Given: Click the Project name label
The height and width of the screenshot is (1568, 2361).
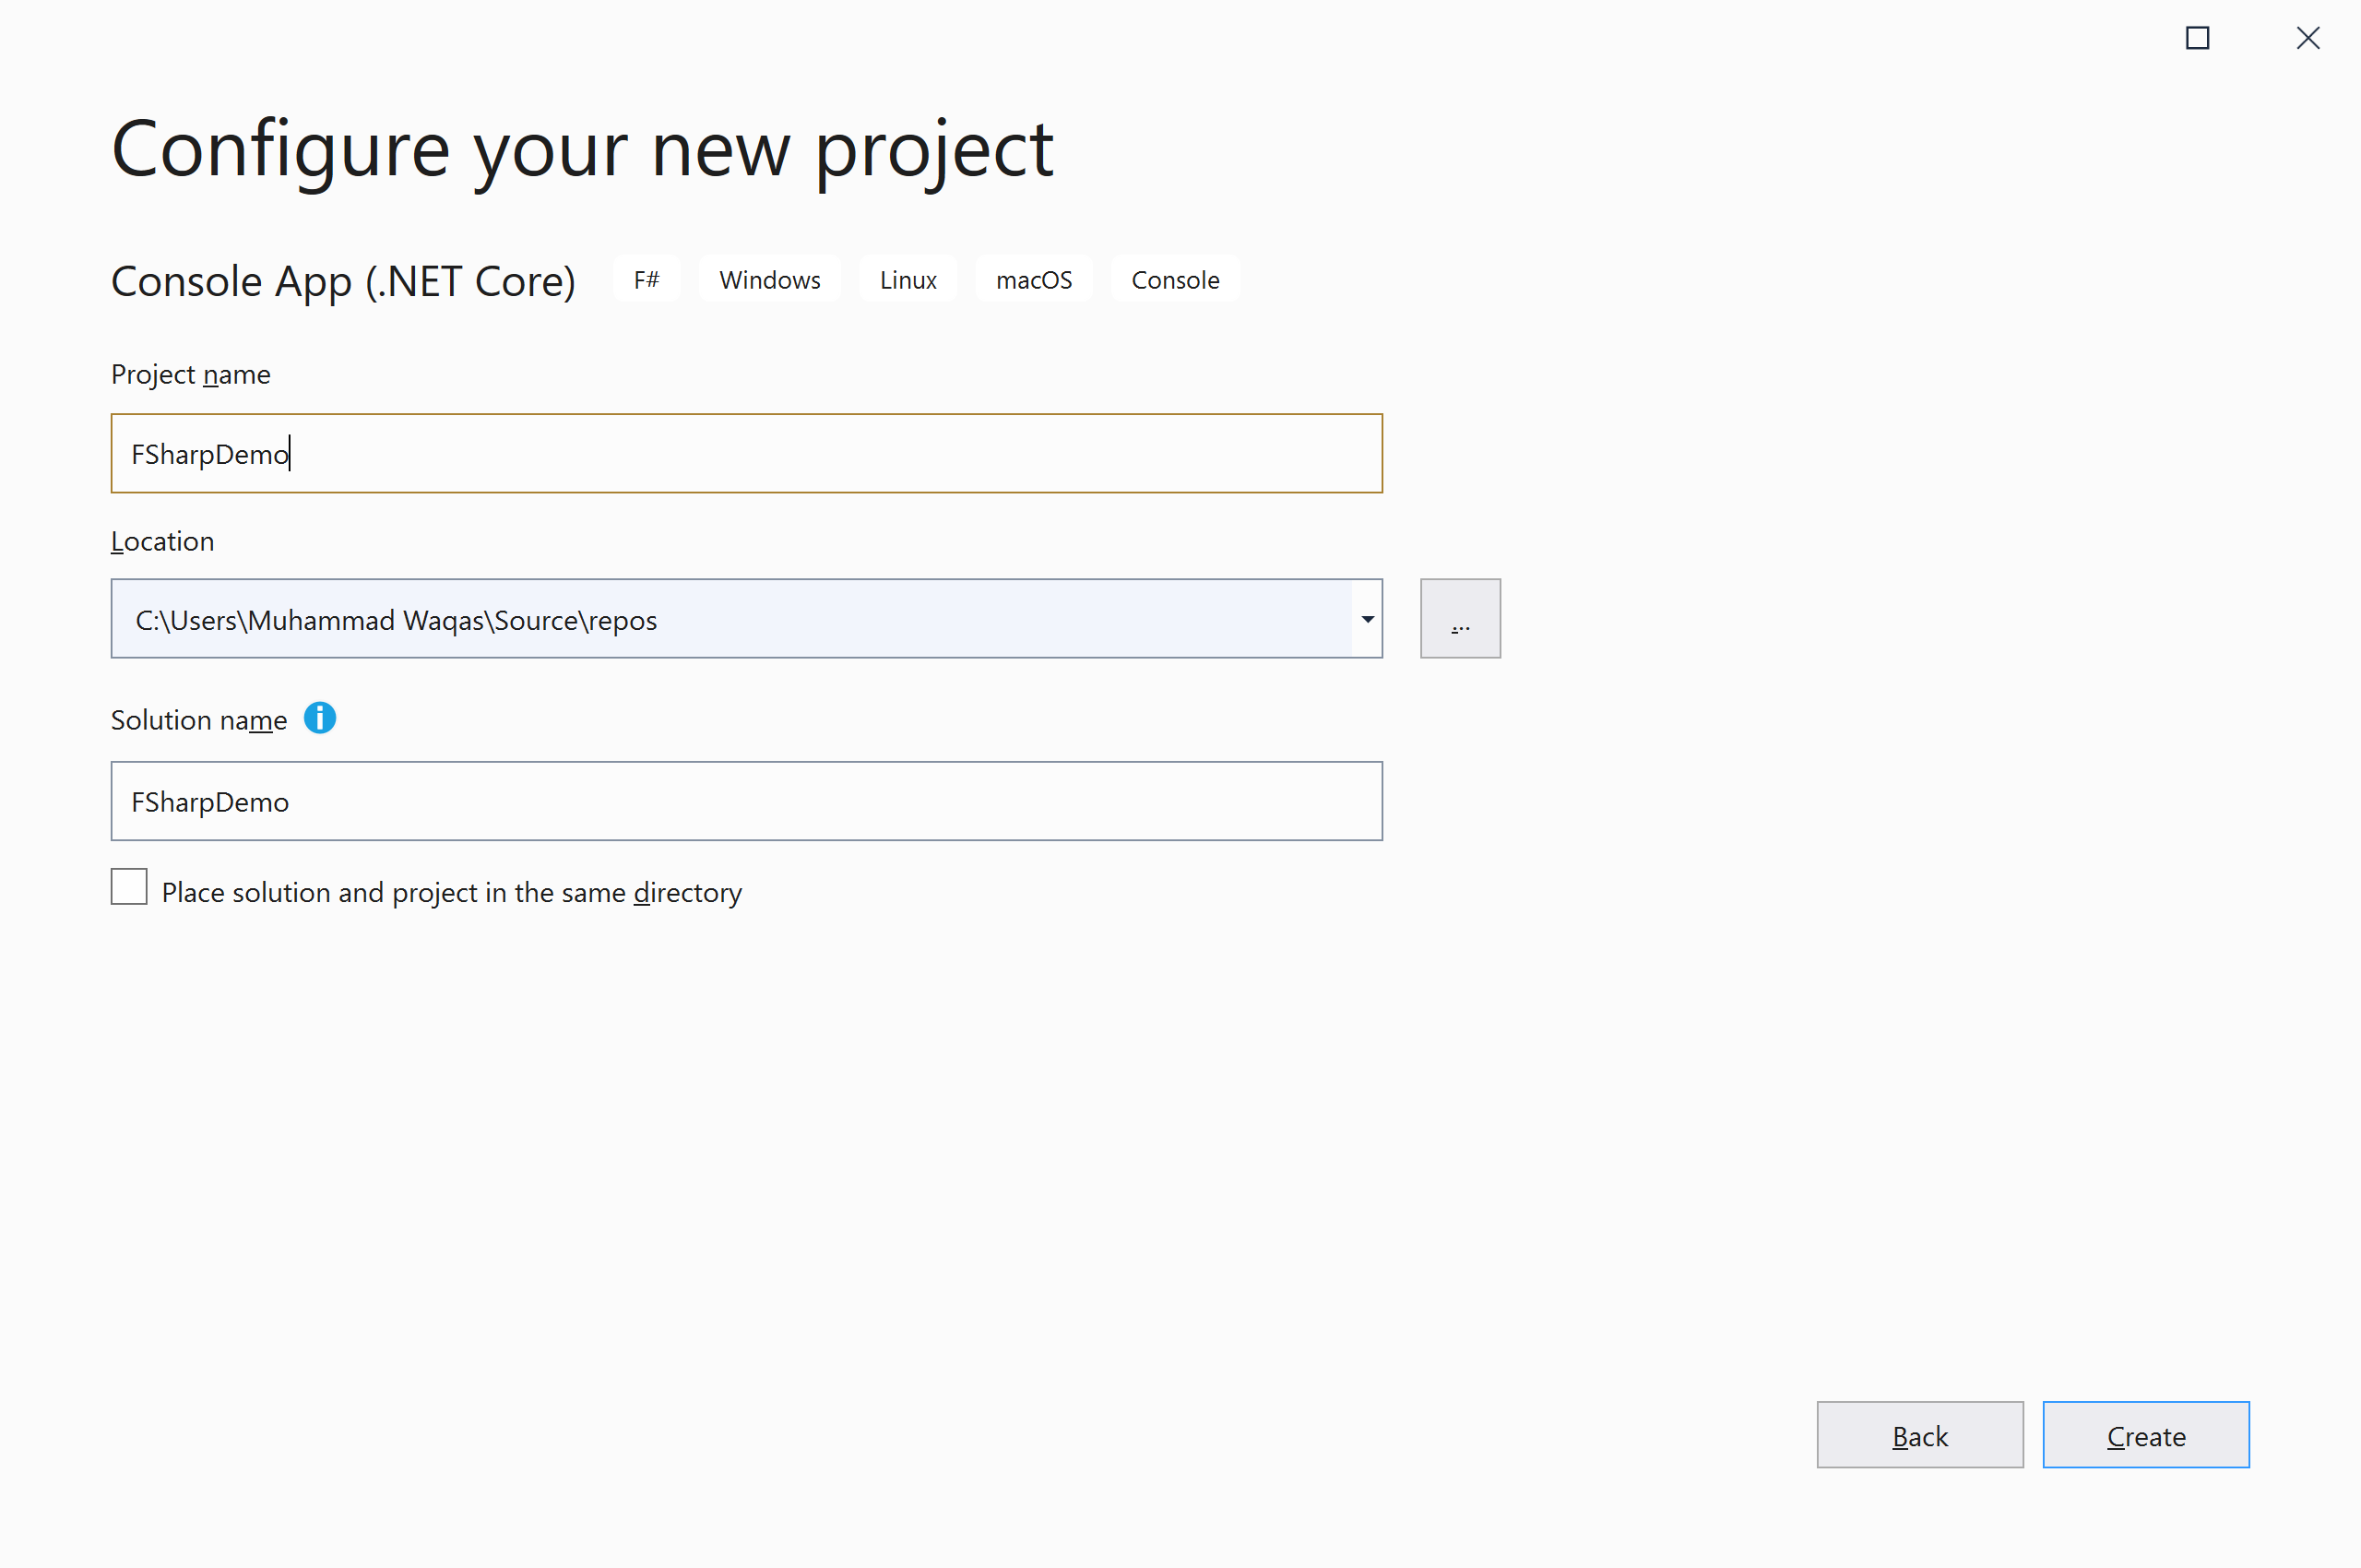Looking at the screenshot, I should coord(190,374).
